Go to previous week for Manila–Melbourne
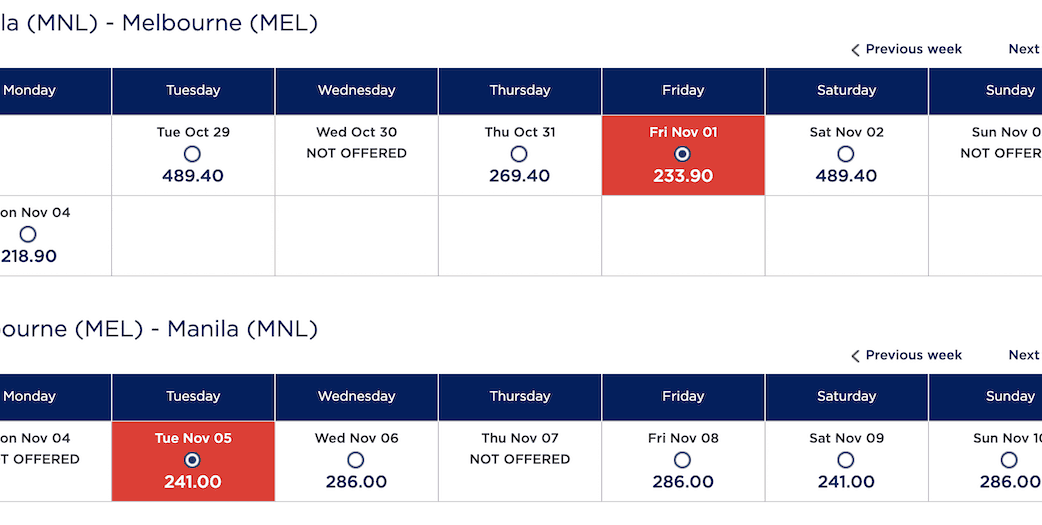The width and height of the screenshot is (1042, 525). 906,49
